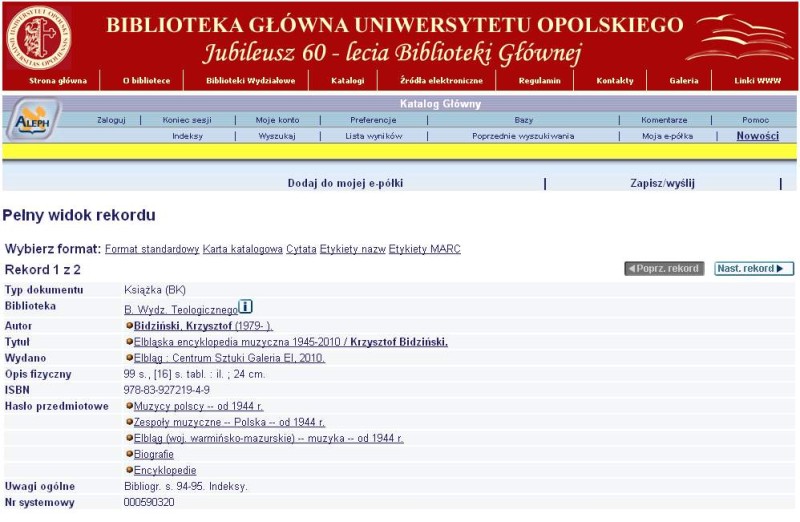Open O bibliotece menu item
The height and width of the screenshot is (522, 800).
point(146,81)
